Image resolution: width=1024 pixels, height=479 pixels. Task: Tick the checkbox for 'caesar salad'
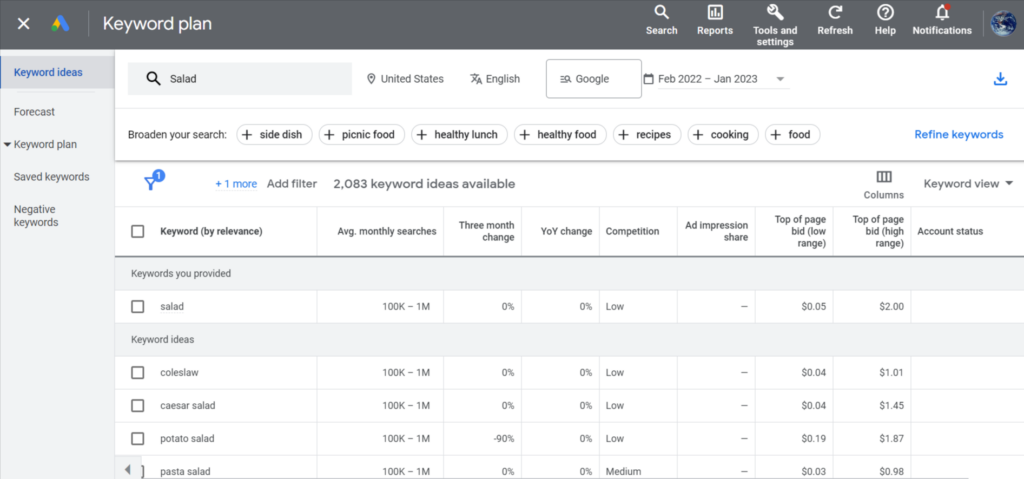click(x=138, y=406)
